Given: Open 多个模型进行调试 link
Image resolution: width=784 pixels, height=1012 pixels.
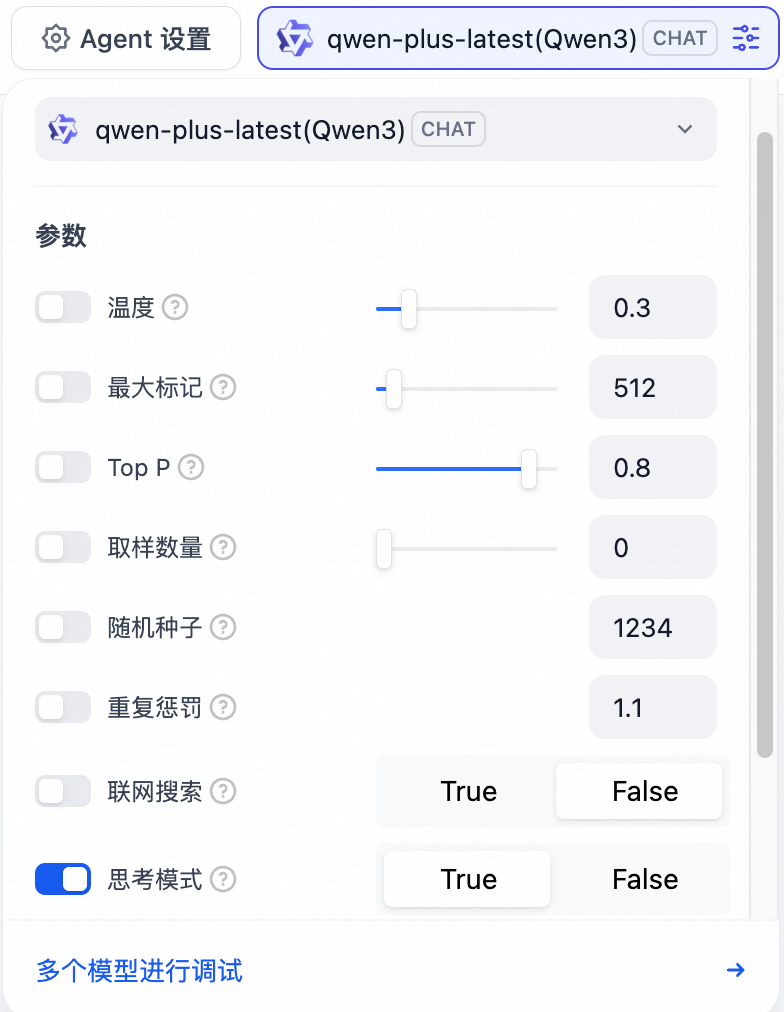Looking at the screenshot, I should 140,970.
